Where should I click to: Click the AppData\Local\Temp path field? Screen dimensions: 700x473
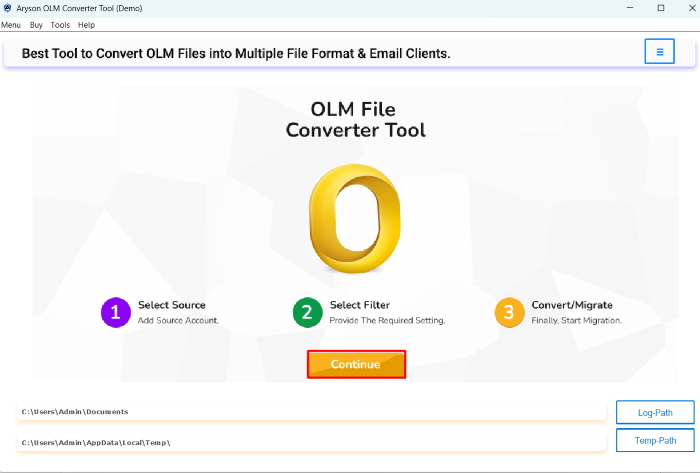(x=312, y=442)
